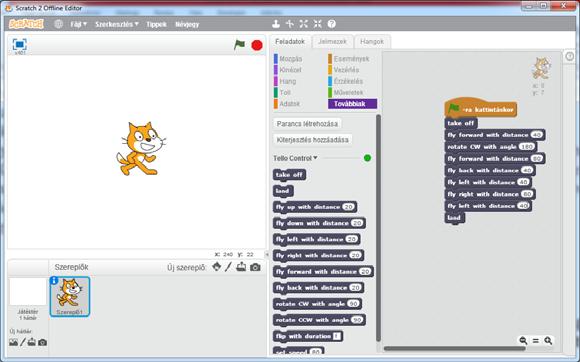Zoom out of the scripts area
This screenshot has height=362, width=580.
tap(523, 341)
